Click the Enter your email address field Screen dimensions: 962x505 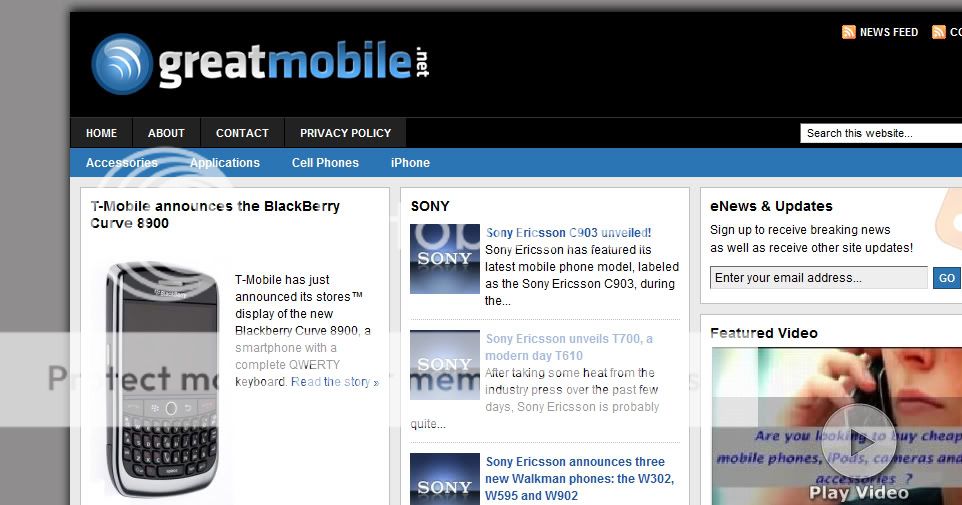(818, 278)
